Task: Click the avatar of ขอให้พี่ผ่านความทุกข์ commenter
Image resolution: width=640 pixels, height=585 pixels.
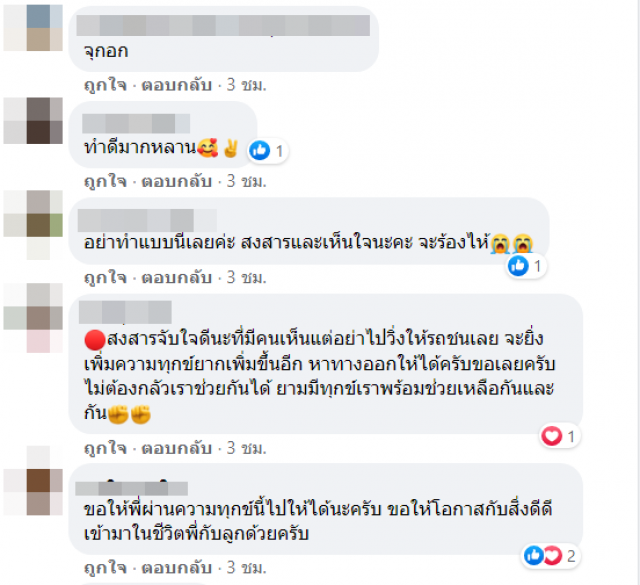Action: click(x=33, y=482)
